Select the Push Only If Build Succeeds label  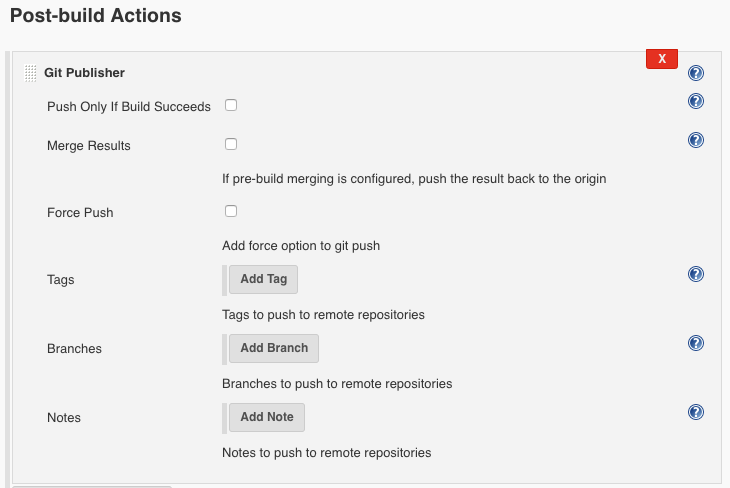[x=129, y=107]
